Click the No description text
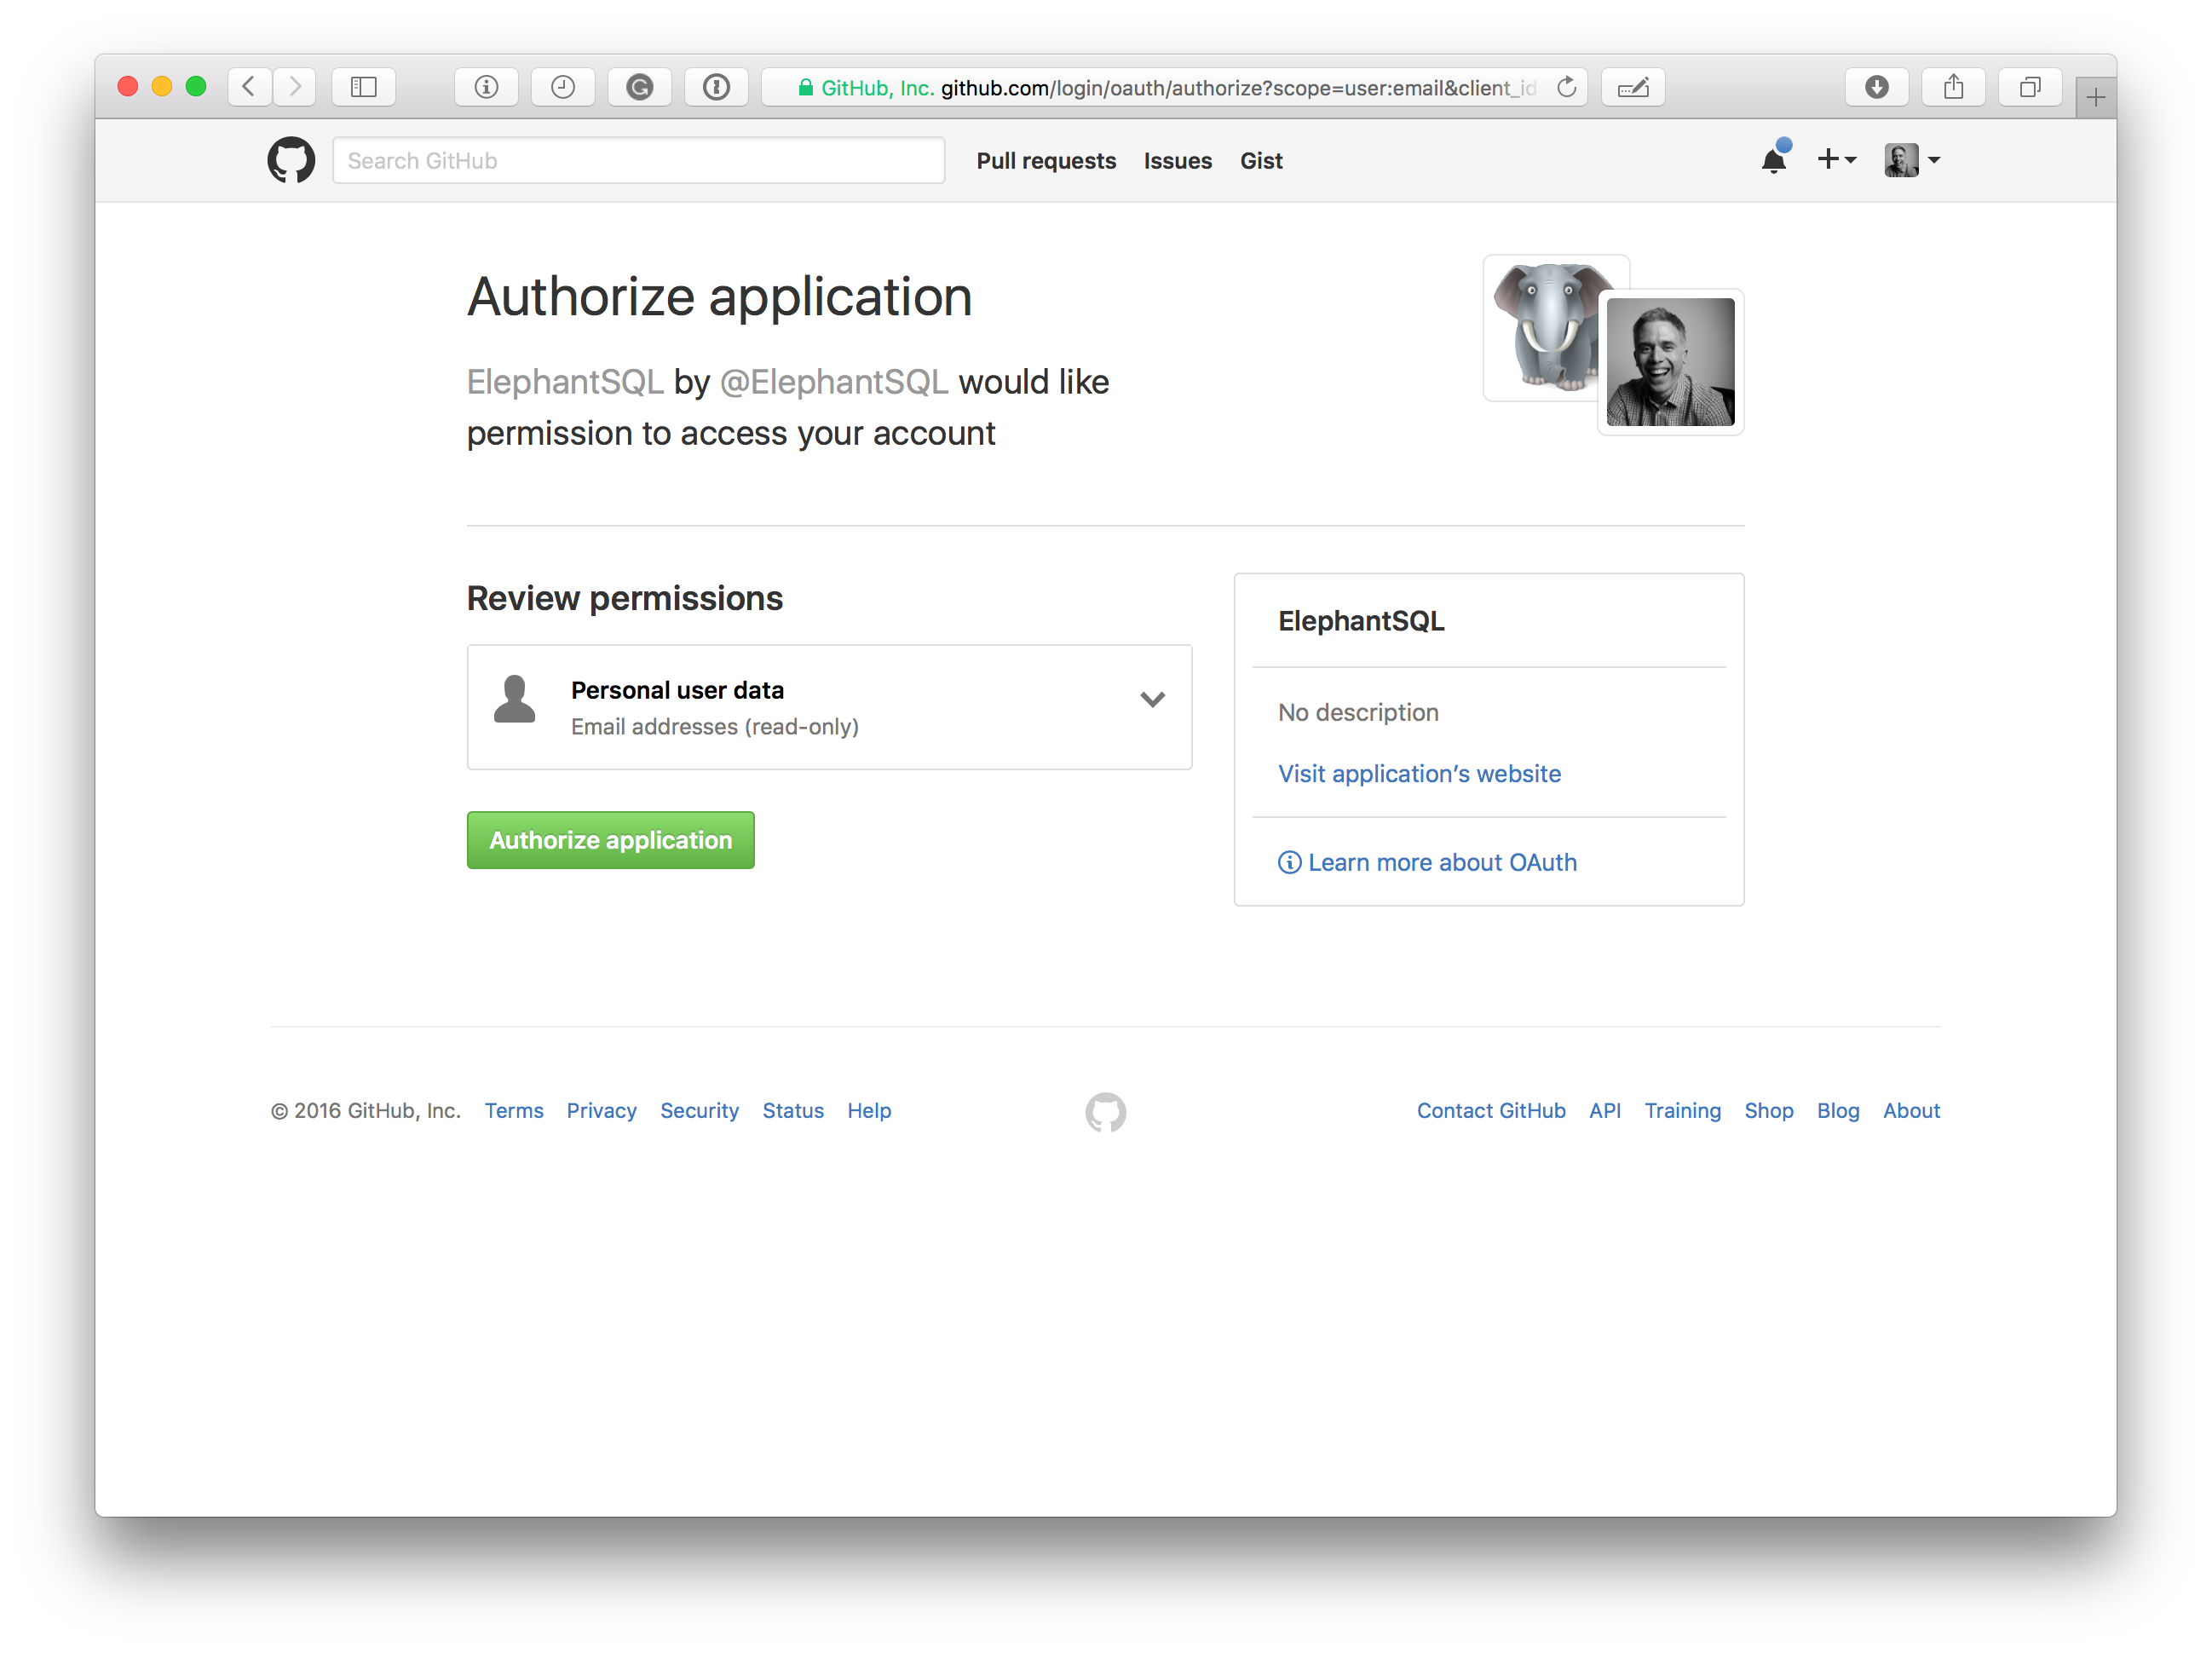The image size is (2212, 1653). [x=1358, y=712]
